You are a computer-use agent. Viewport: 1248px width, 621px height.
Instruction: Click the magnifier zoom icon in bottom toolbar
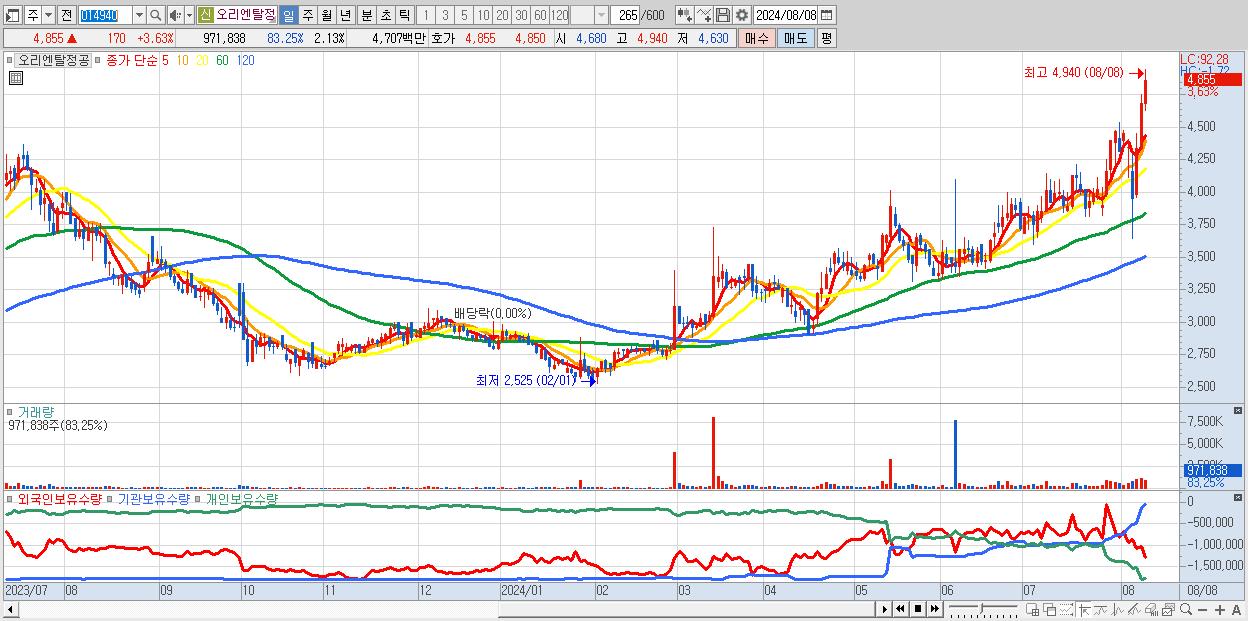point(1186,609)
